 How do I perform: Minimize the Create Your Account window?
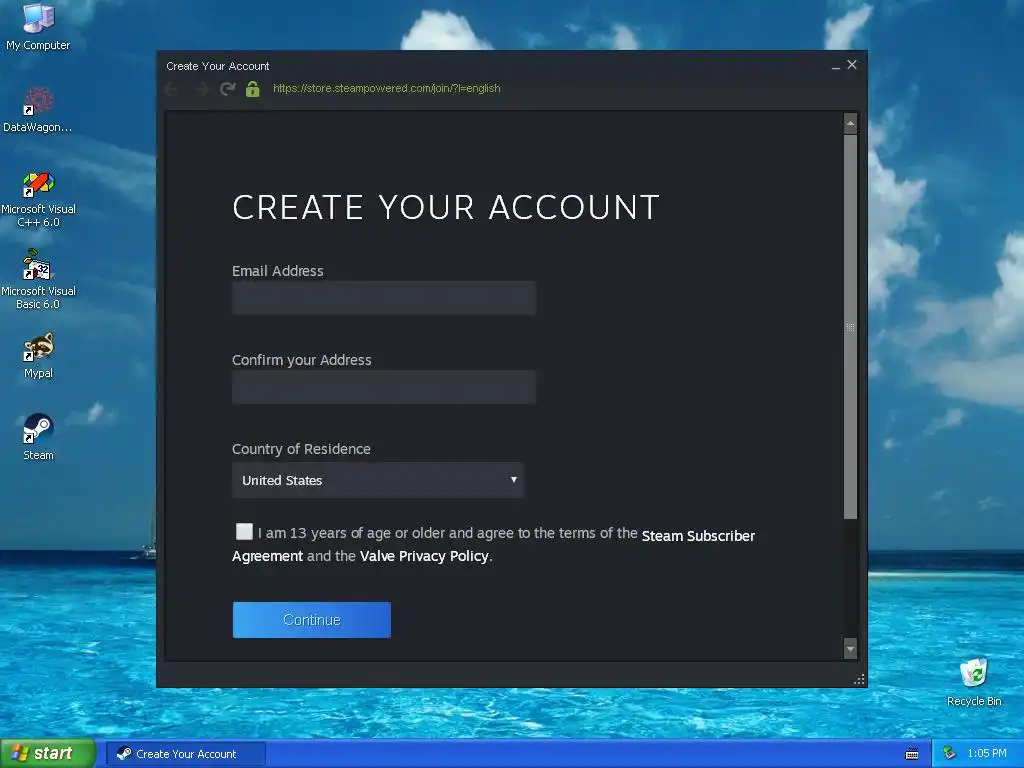tap(836, 66)
